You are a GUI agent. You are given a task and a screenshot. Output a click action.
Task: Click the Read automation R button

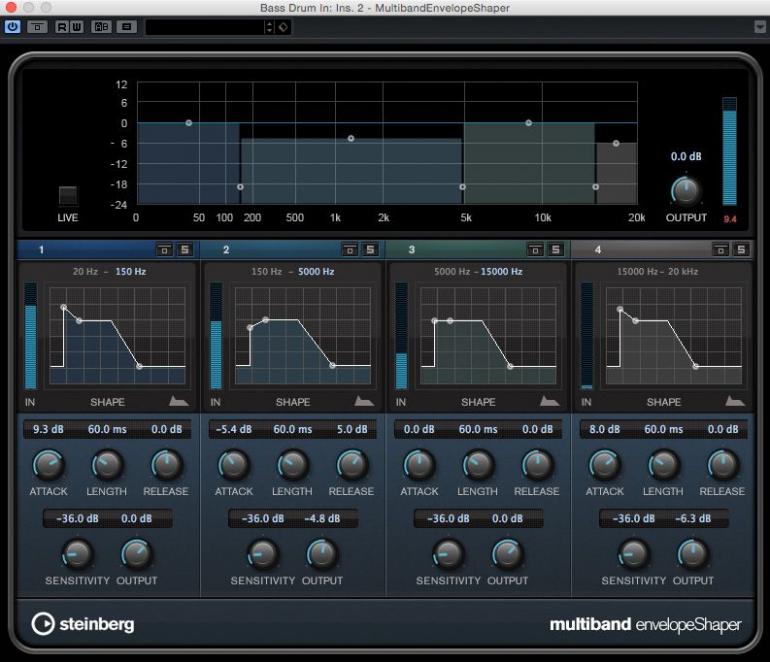click(62, 27)
